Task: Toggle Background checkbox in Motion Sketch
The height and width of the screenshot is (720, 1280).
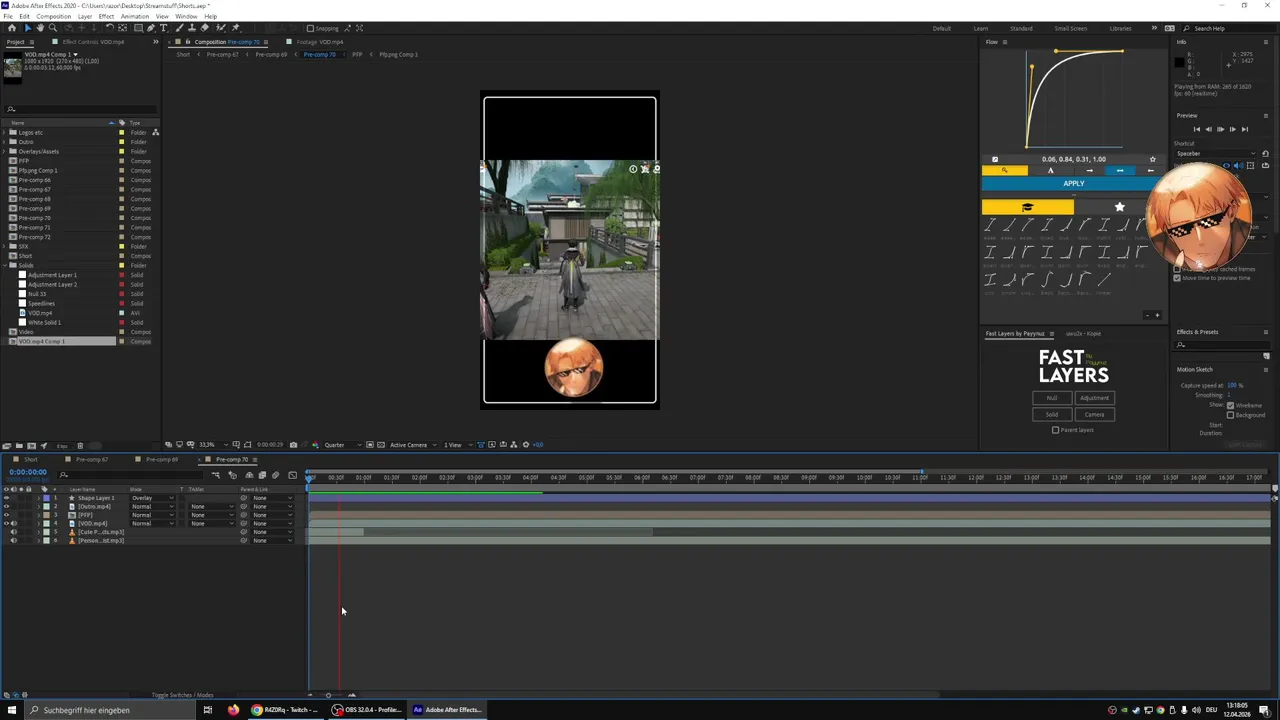Action: point(1230,414)
